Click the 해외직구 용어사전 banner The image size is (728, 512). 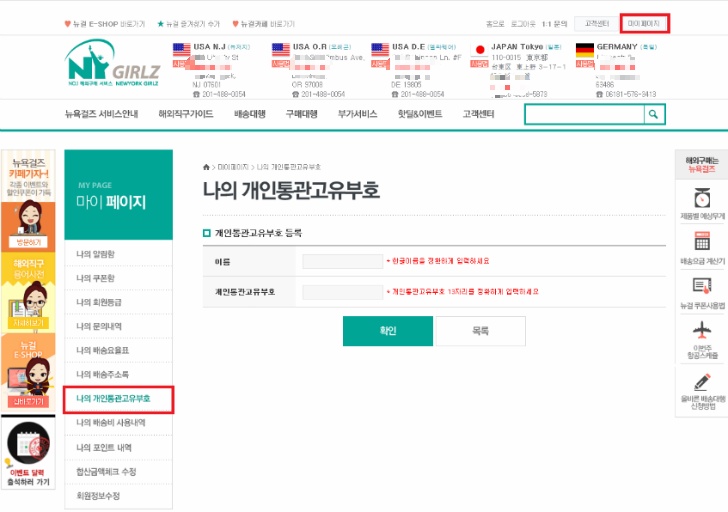(28, 292)
